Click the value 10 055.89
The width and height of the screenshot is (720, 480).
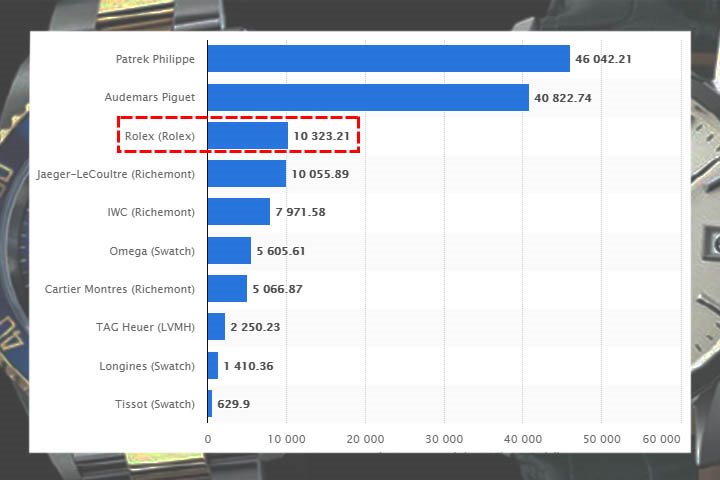[320, 174]
